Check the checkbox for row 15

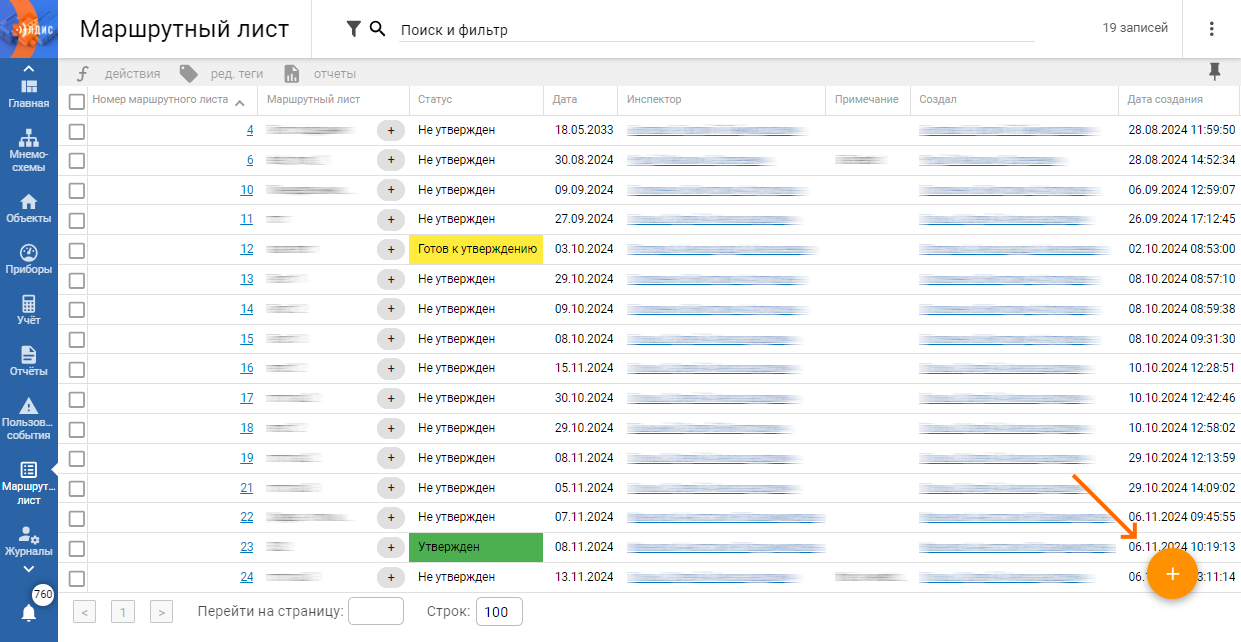[x=76, y=339]
